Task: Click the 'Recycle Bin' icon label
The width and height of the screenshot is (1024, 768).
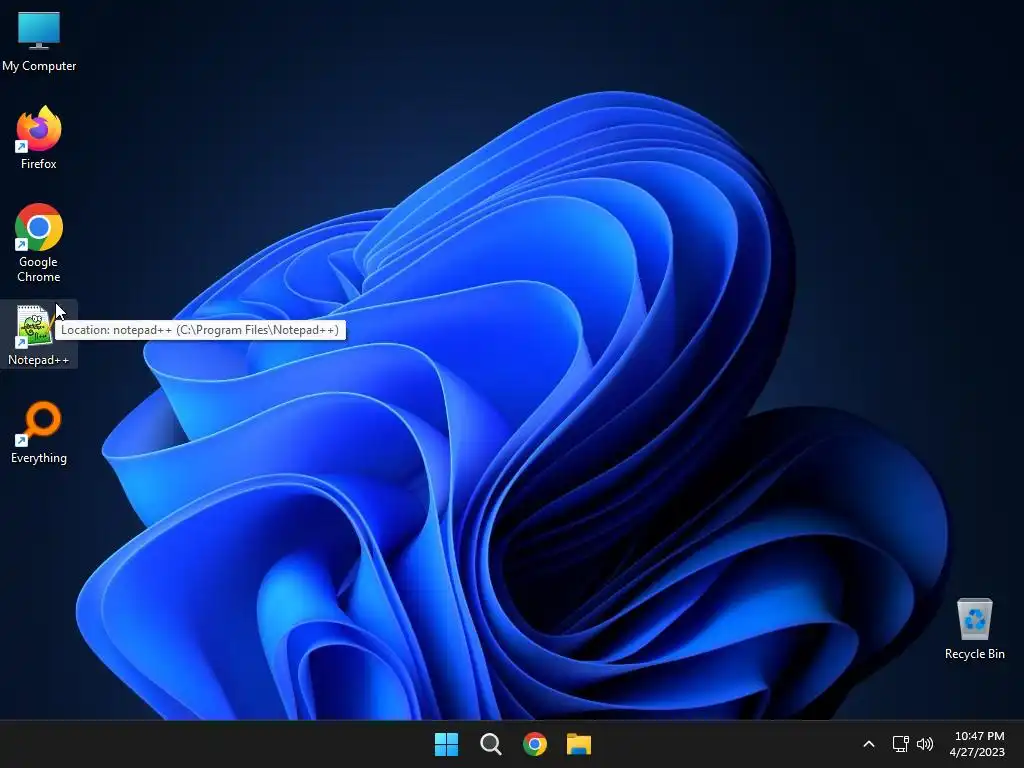Action: pyautogui.click(x=974, y=654)
